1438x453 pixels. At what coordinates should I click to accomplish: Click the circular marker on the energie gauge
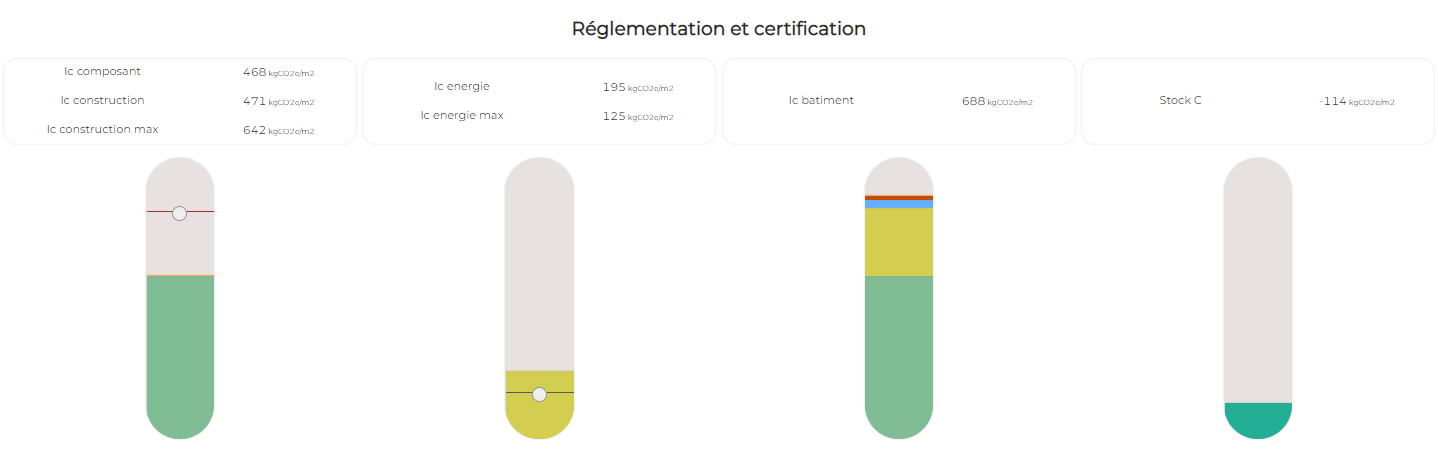[x=539, y=395]
